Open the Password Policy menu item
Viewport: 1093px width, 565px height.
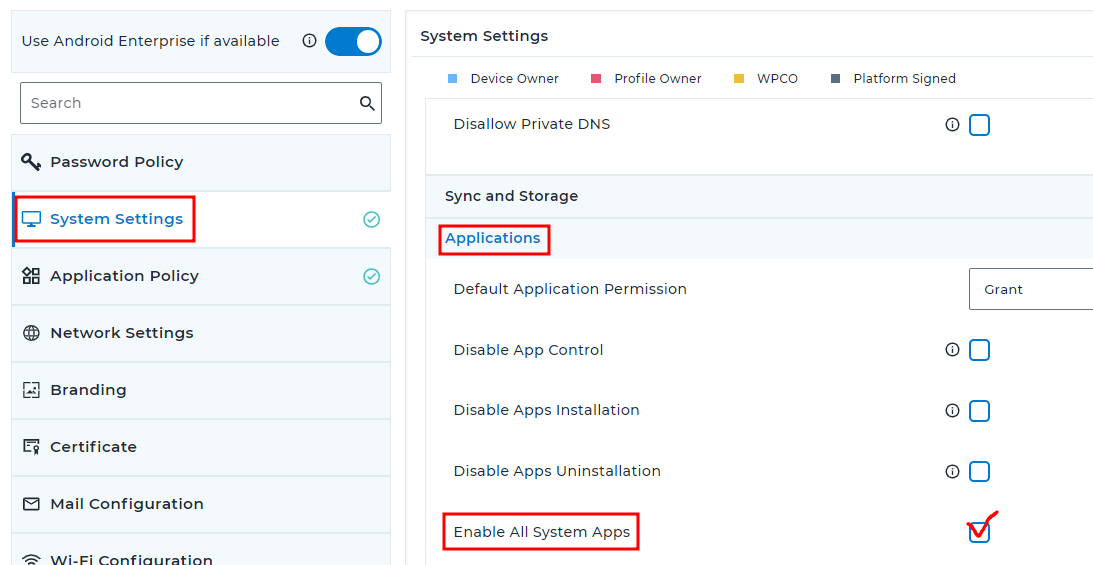(x=201, y=162)
